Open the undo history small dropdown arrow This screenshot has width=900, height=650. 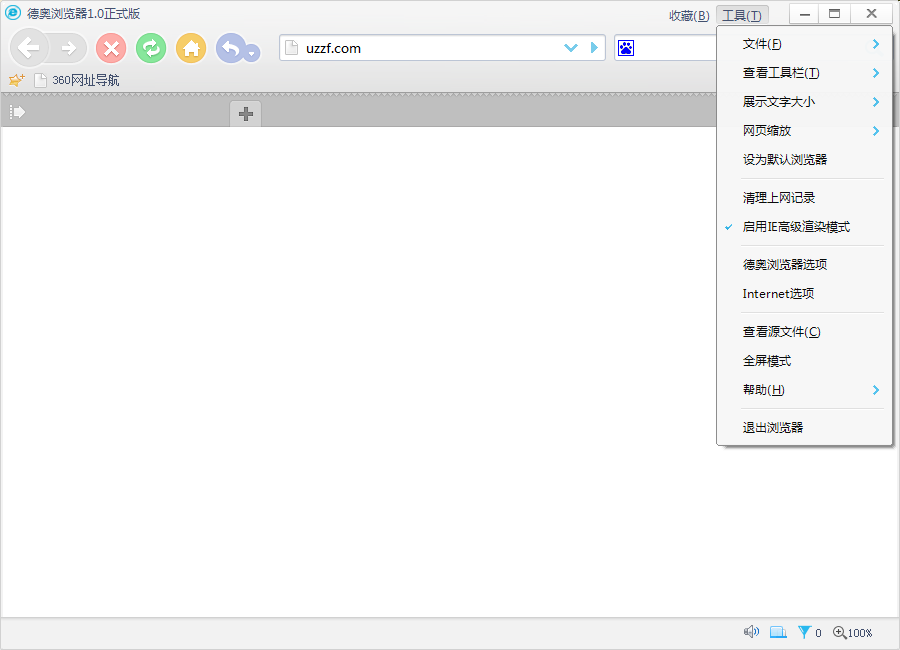(252, 53)
